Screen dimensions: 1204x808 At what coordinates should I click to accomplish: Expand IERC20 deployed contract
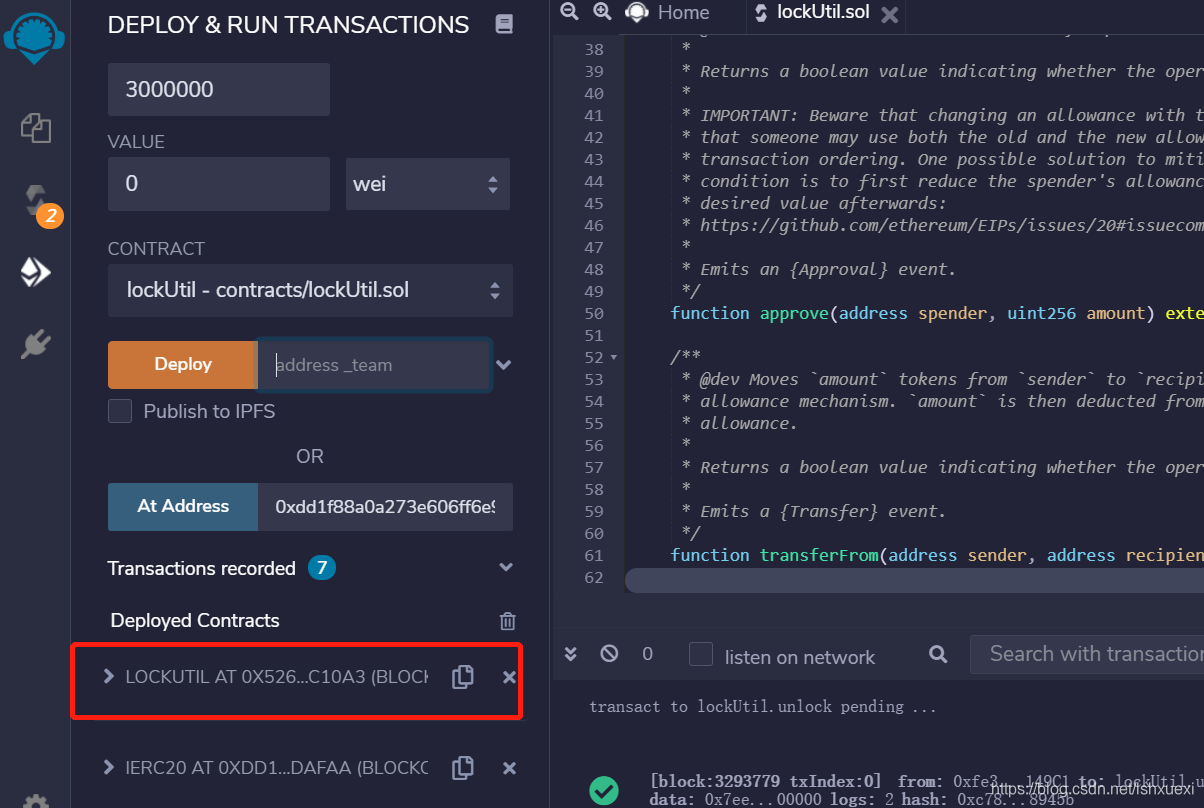(x=108, y=767)
